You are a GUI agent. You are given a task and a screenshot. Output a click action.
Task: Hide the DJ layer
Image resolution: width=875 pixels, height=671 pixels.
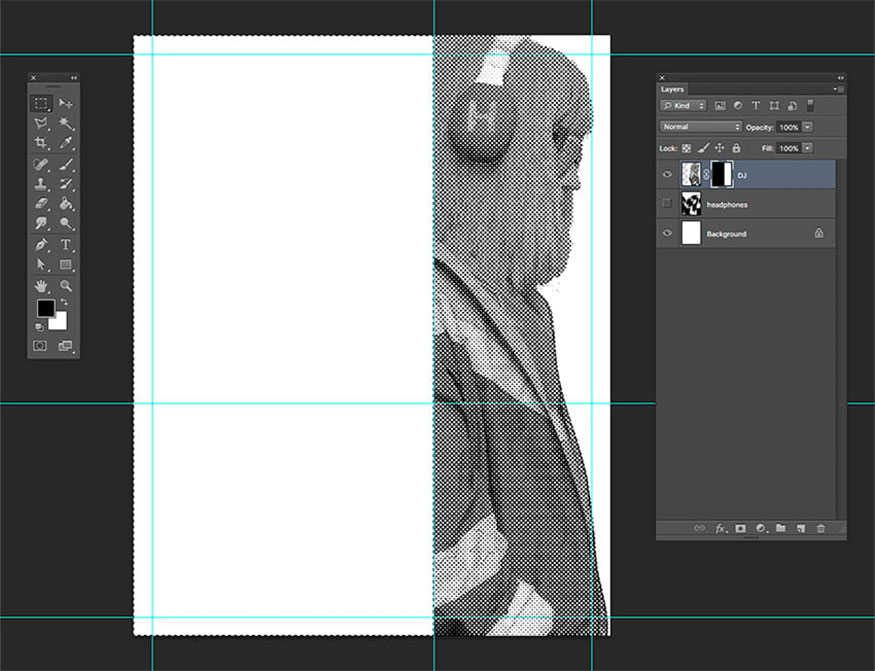click(x=667, y=174)
